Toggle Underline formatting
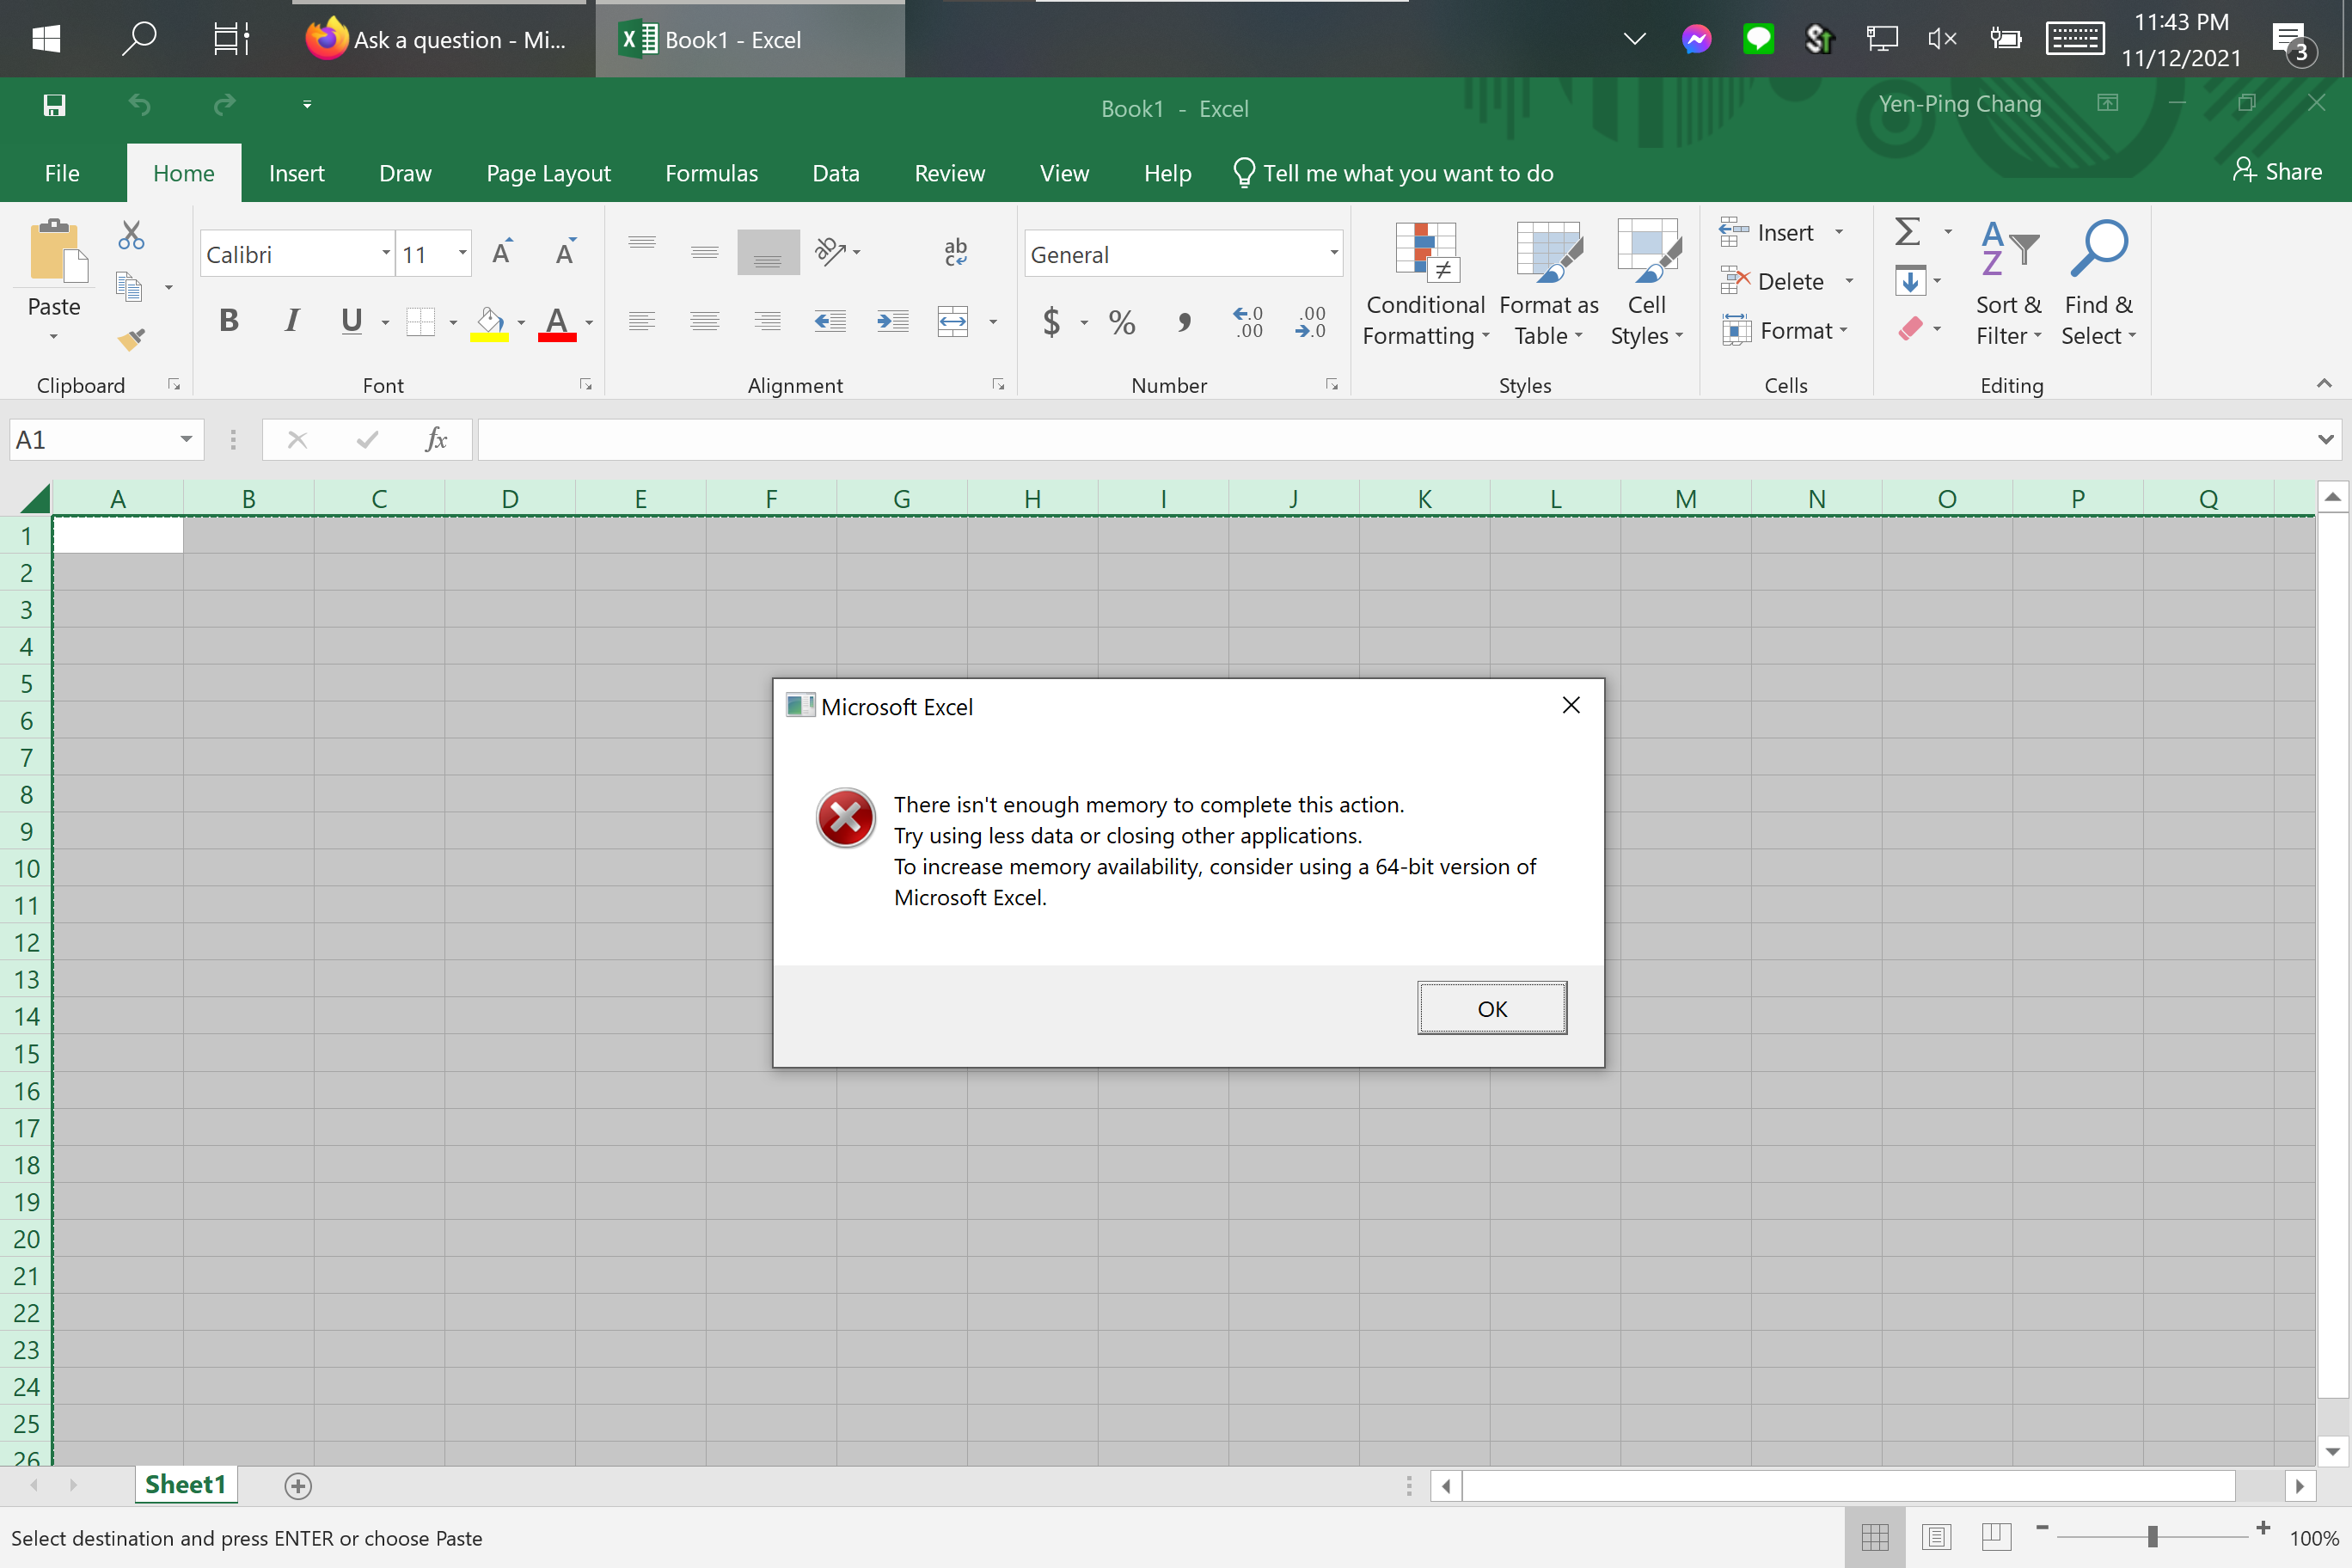 point(351,321)
